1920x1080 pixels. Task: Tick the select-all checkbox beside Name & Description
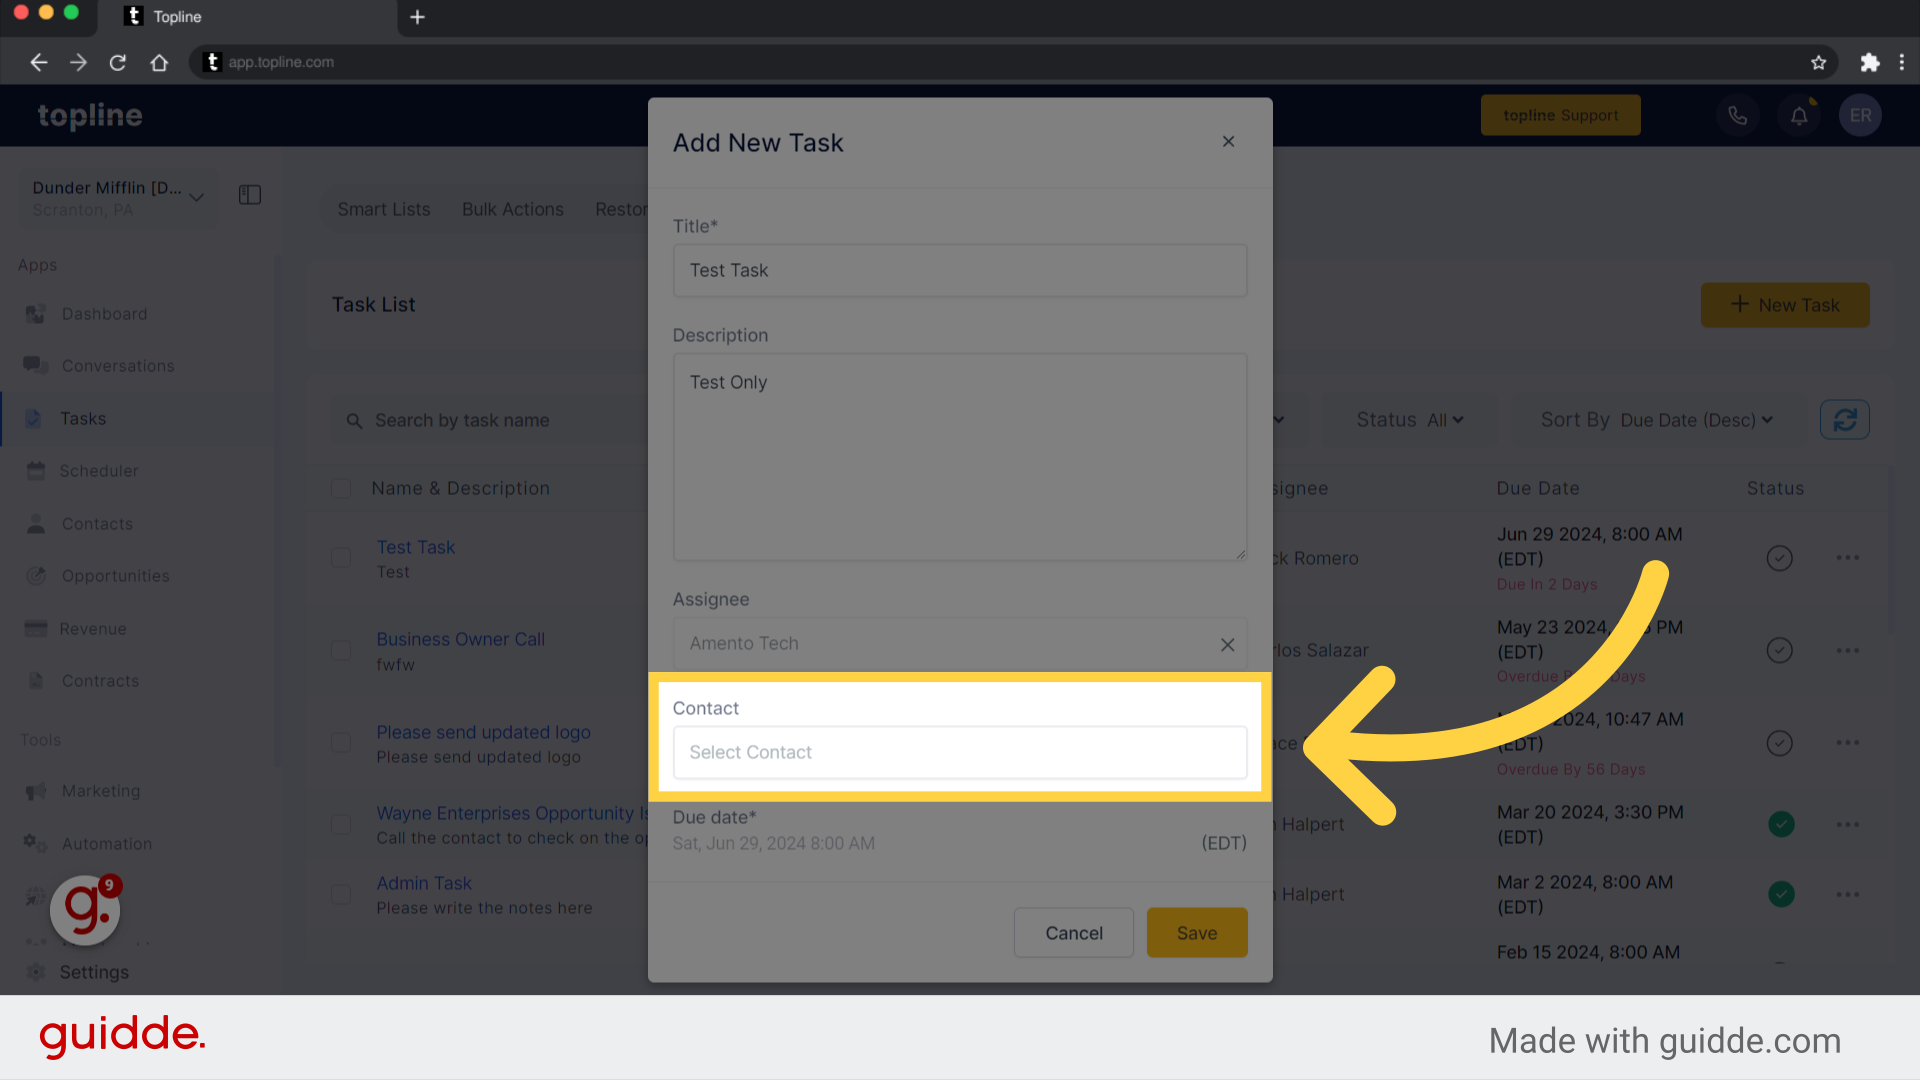(341, 488)
